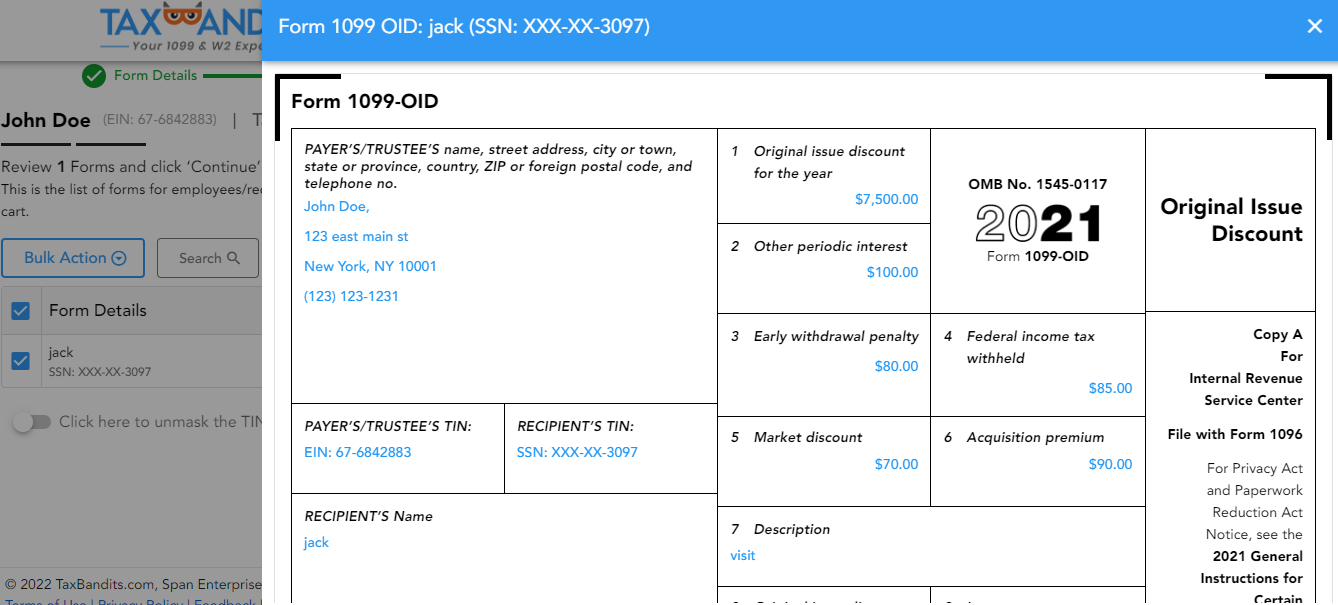
Task: Select recipient name jack link
Action: 316,542
